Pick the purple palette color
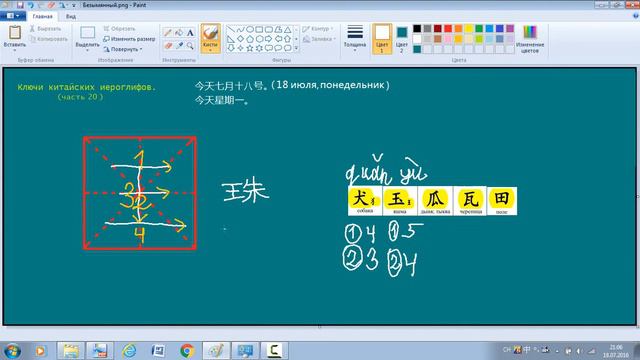Screen dimensions: 640x360 click(x=510, y=29)
